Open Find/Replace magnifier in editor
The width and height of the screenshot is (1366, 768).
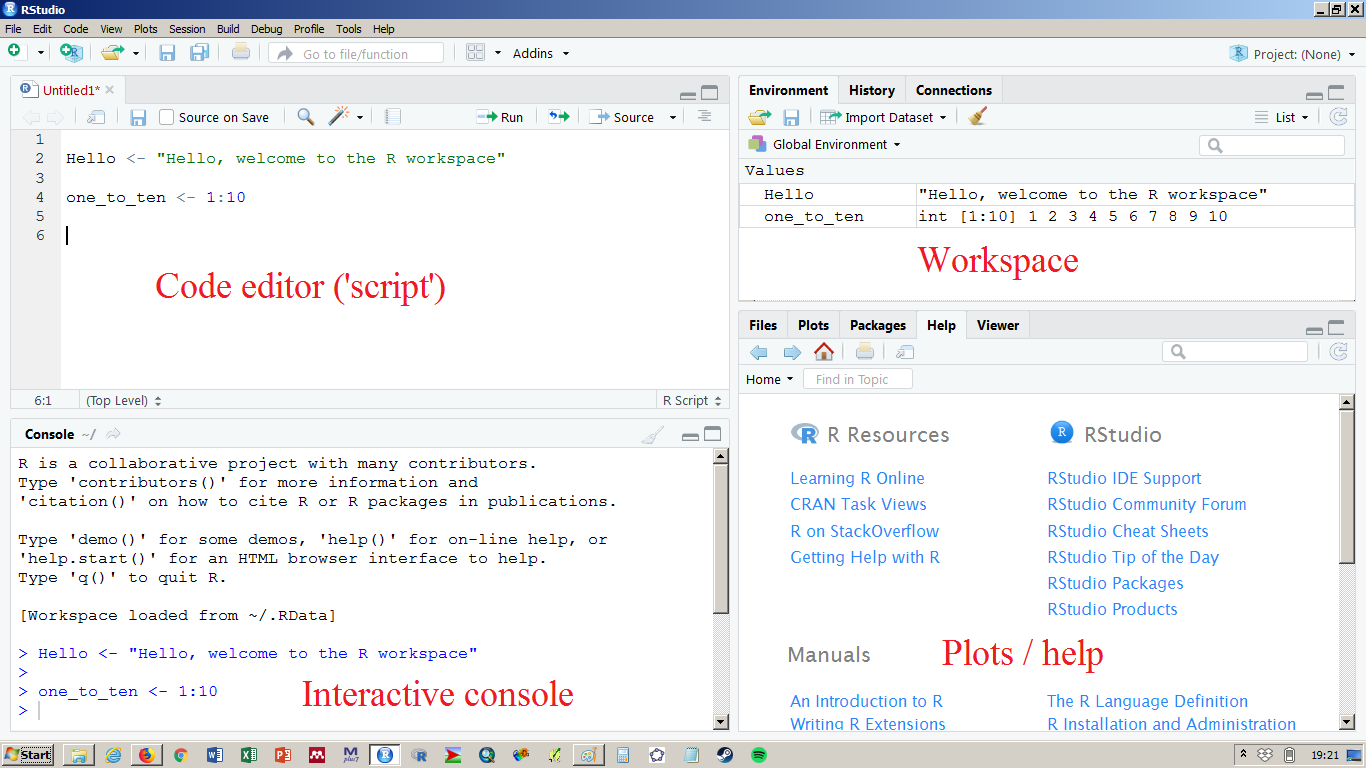pyautogui.click(x=306, y=117)
